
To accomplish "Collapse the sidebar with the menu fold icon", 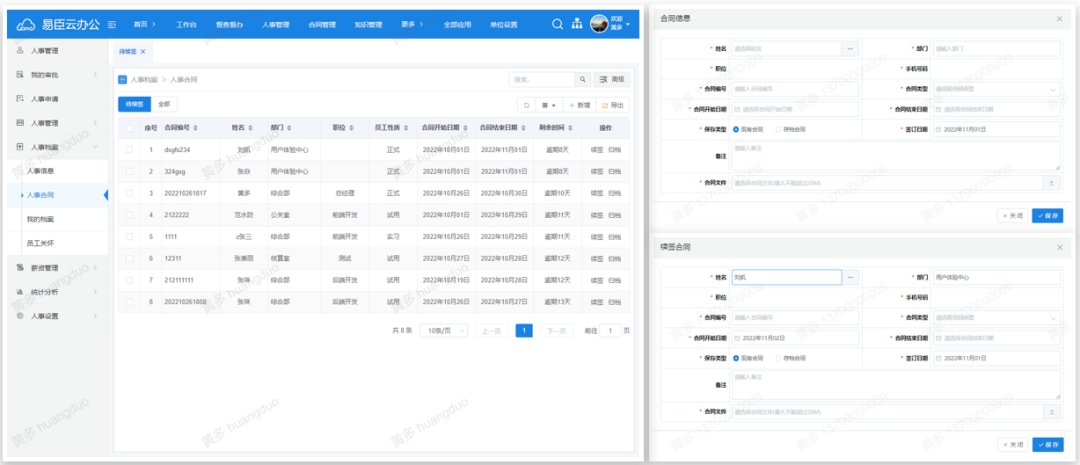I will (x=112, y=25).
